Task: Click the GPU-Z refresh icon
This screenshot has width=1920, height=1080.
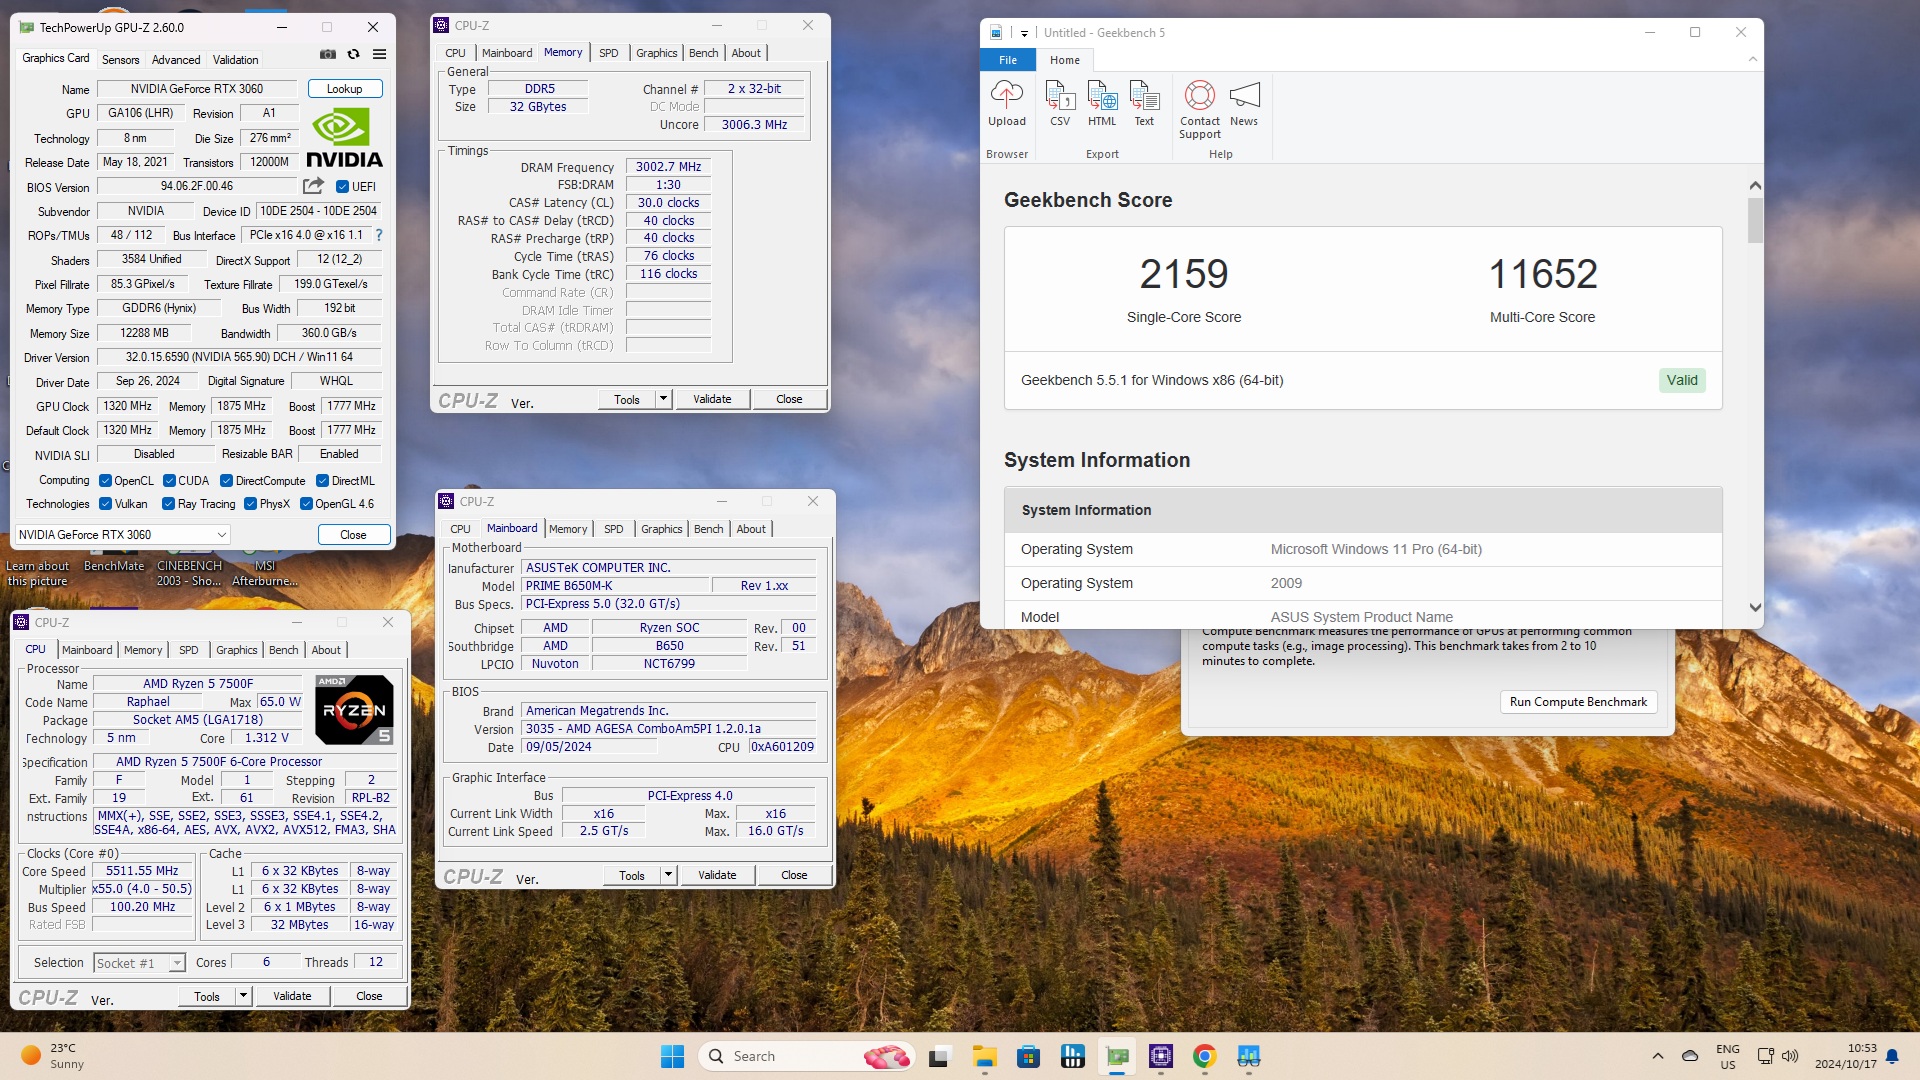Action: pos(353,54)
